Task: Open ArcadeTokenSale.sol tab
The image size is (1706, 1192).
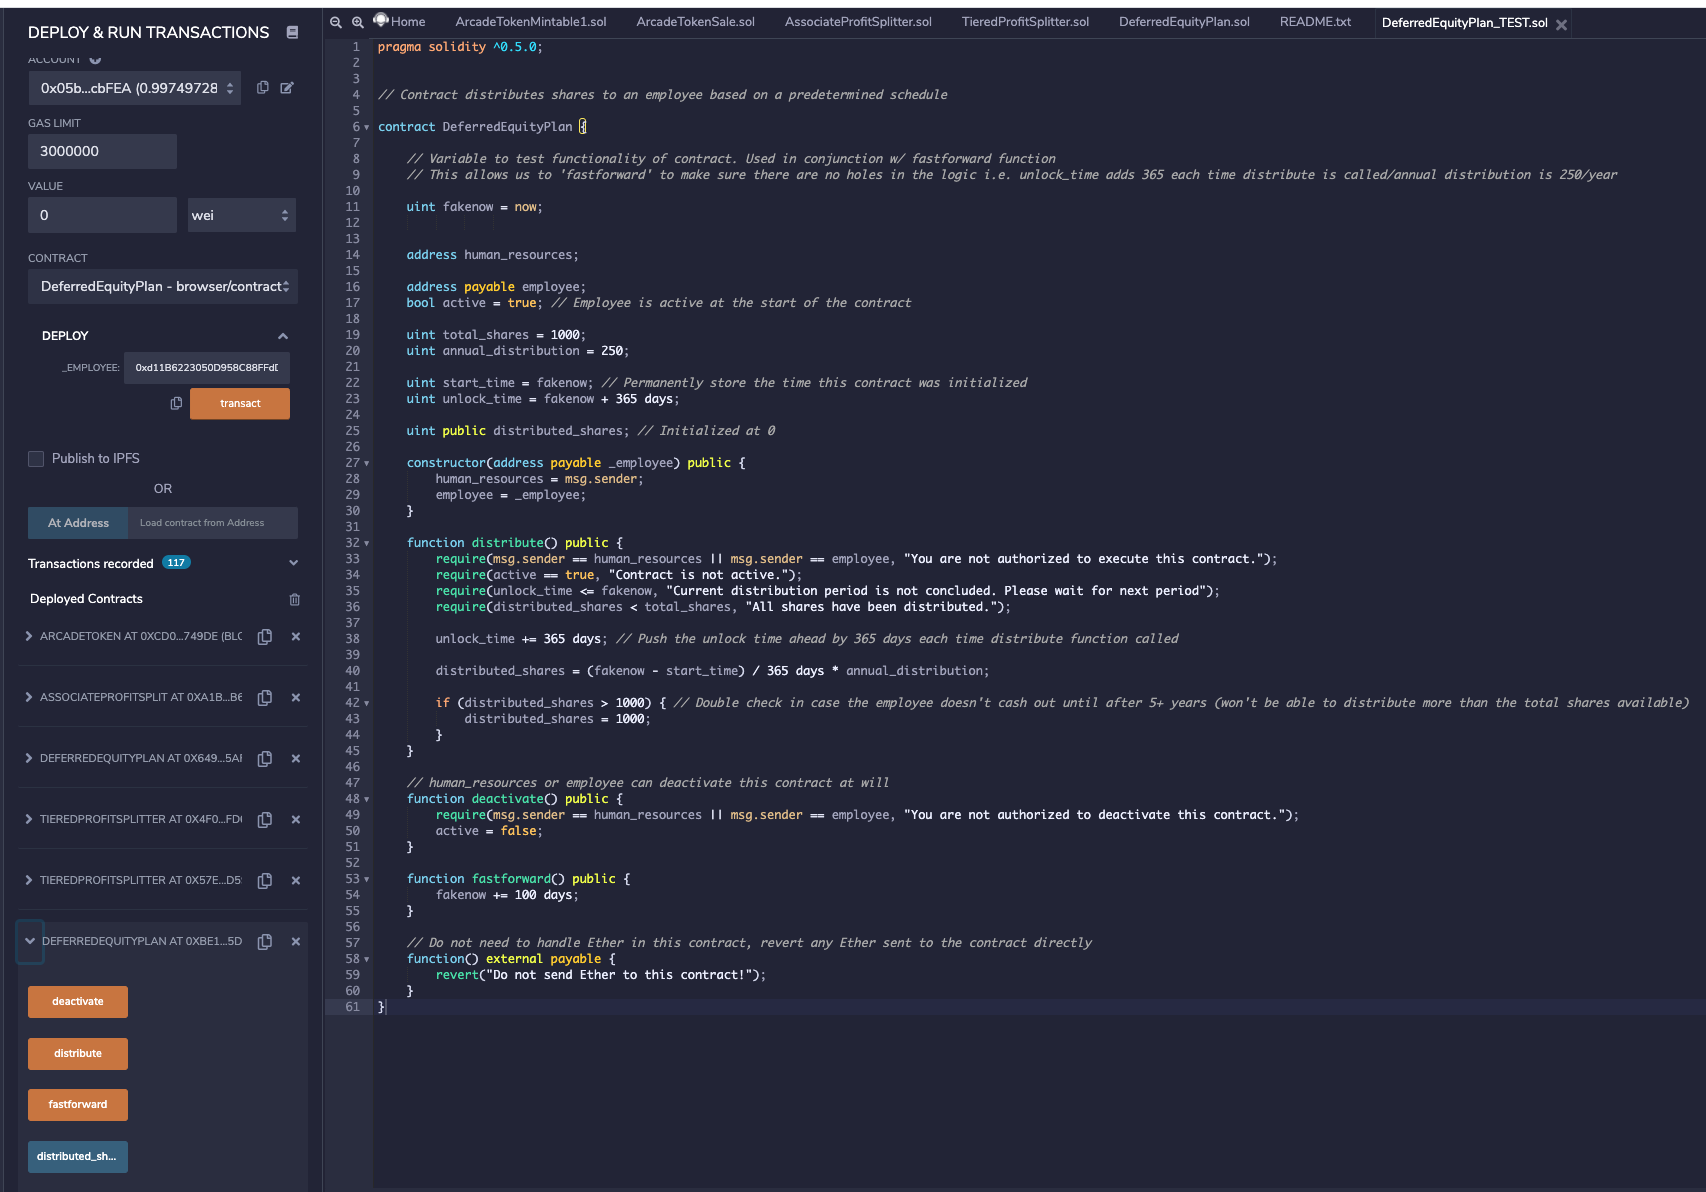Action: tap(696, 21)
